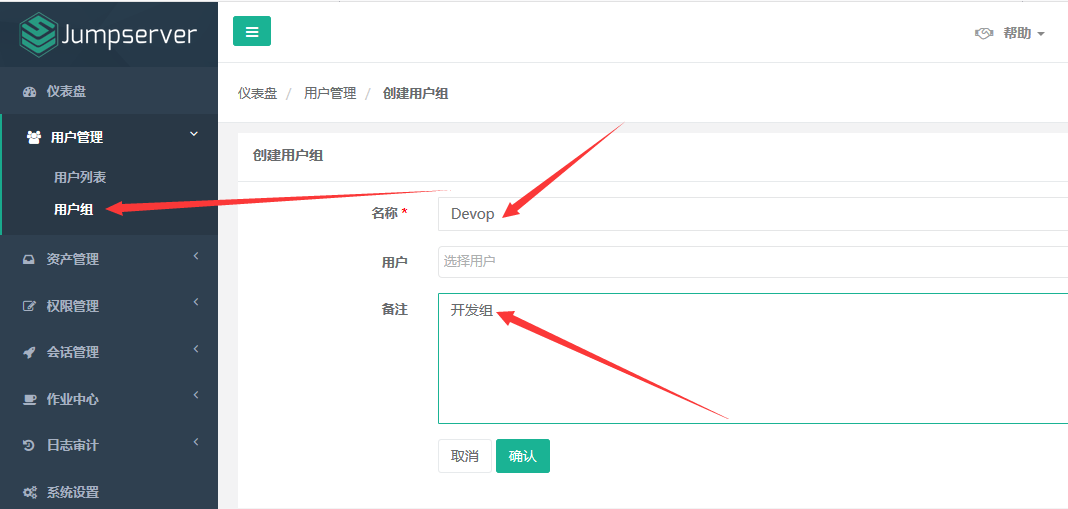This screenshot has width=1068, height=509.
Task: Click the system settings gears icon
Action: click(x=29, y=492)
